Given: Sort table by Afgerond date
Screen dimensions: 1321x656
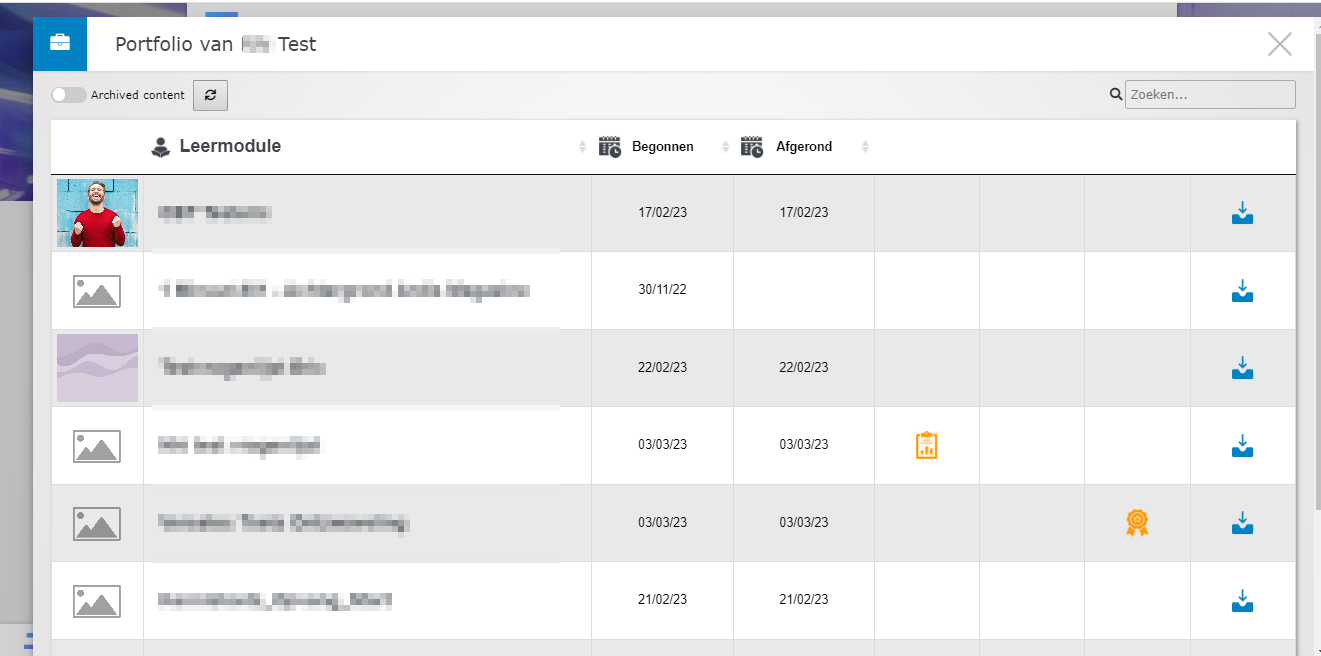Looking at the screenshot, I should (x=804, y=147).
